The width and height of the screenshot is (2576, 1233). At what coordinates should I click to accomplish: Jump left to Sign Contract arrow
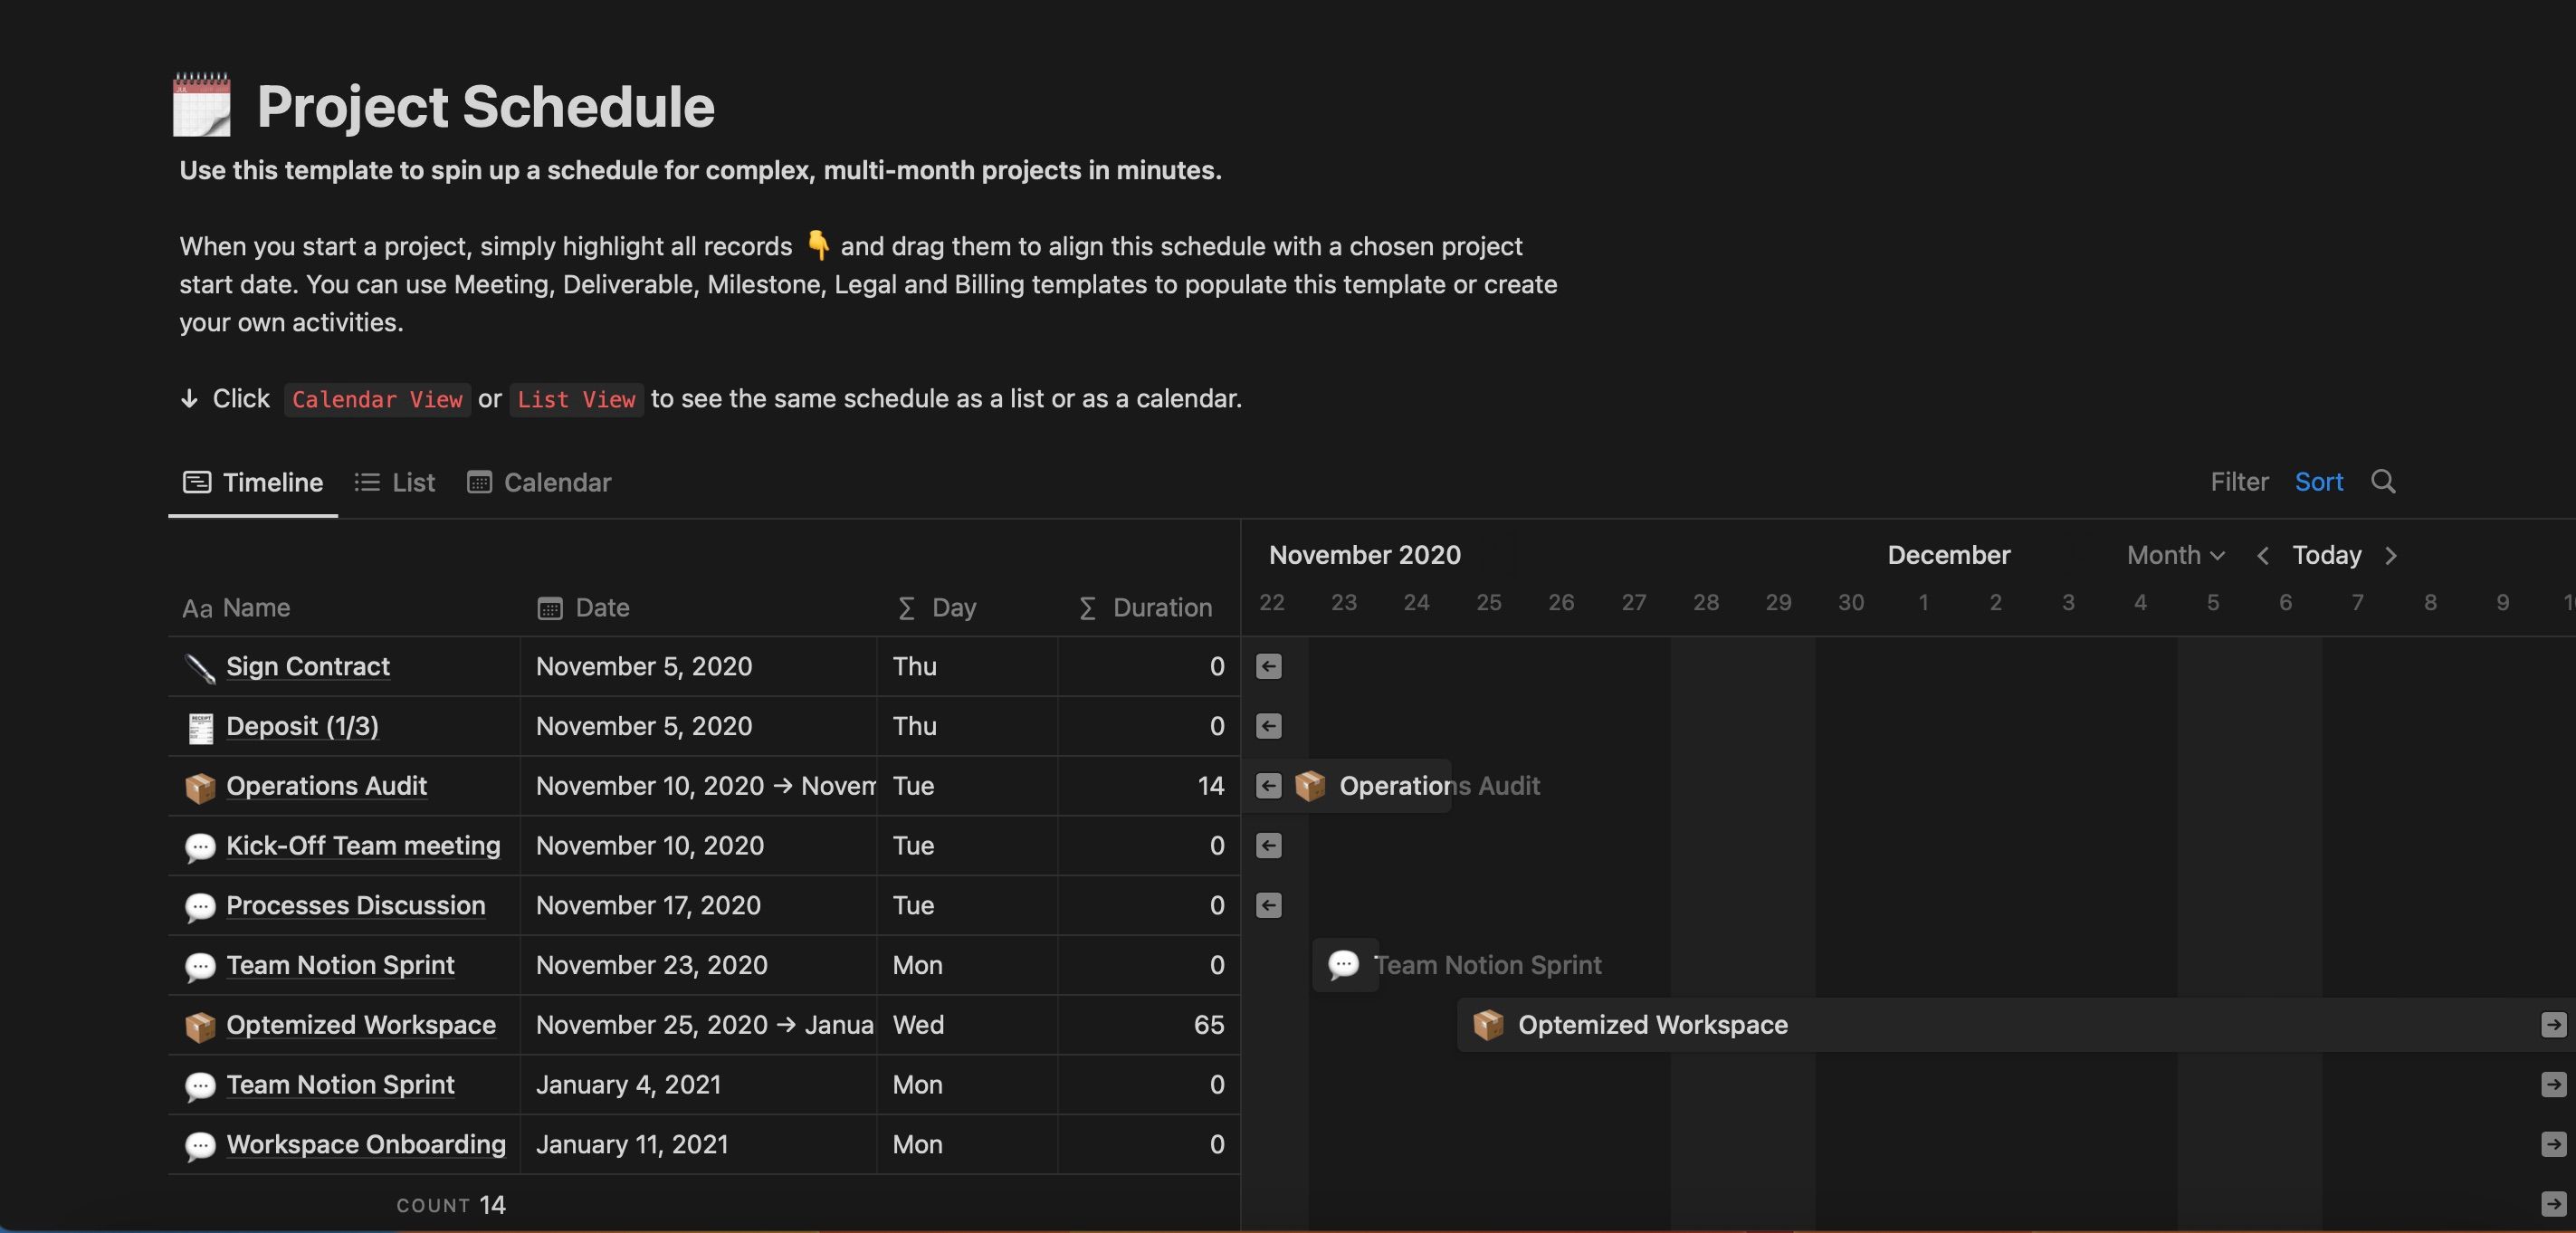tap(1268, 667)
